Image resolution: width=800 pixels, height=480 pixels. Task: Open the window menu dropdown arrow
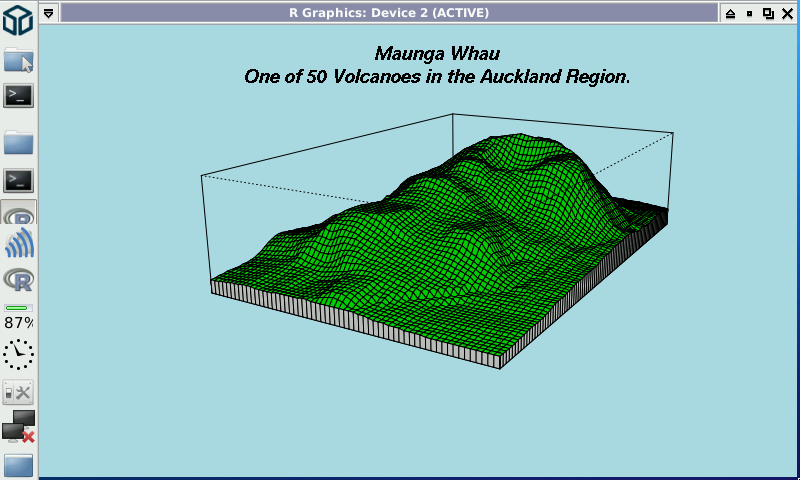[x=48, y=13]
